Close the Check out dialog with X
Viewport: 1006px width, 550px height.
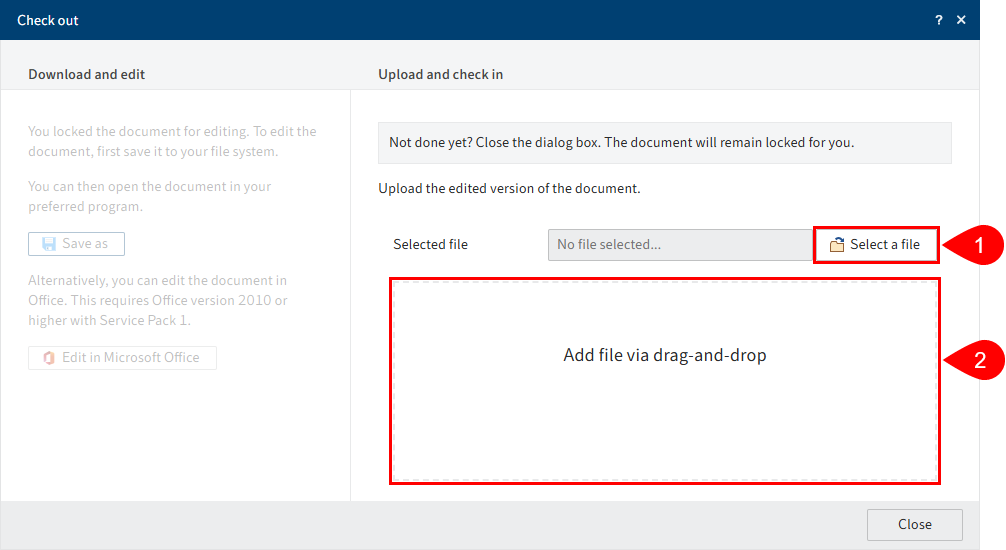961,20
